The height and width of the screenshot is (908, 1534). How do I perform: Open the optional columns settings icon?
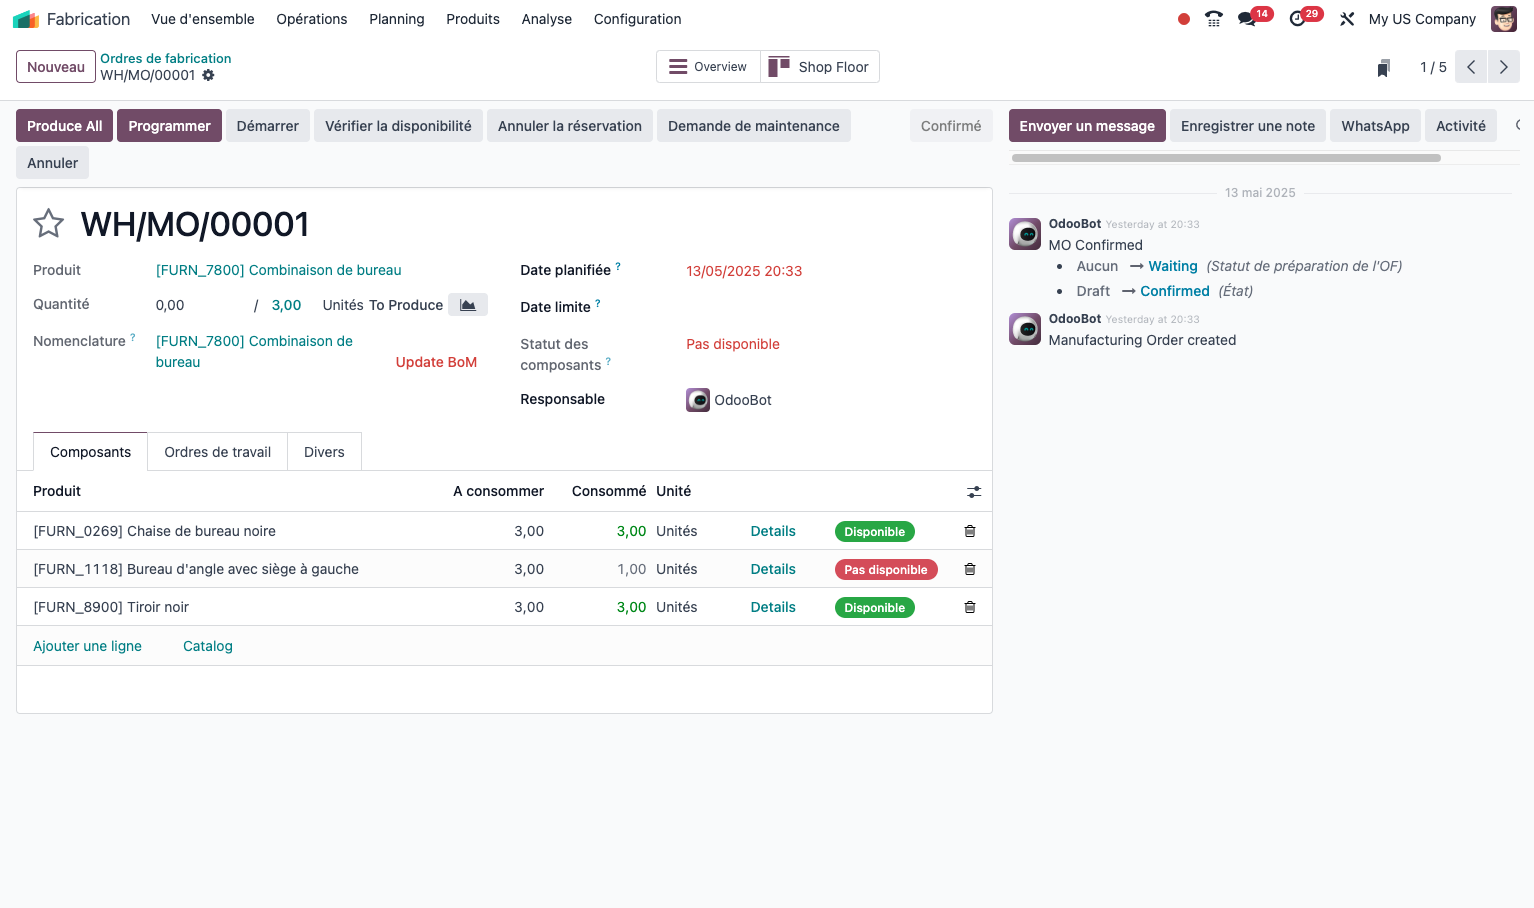click(974, 491)
